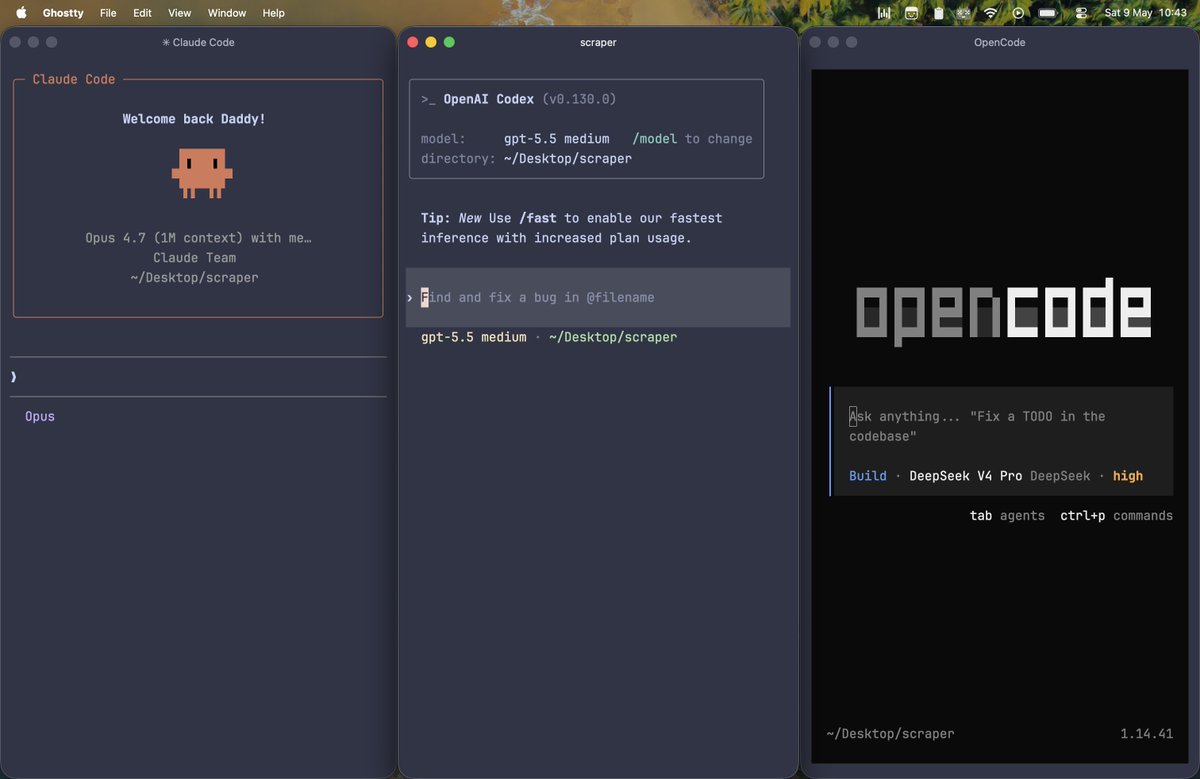Click the Codex version (v0.130.0)
This screenshot has height=779, width=1200.
(x=580, y=99)
